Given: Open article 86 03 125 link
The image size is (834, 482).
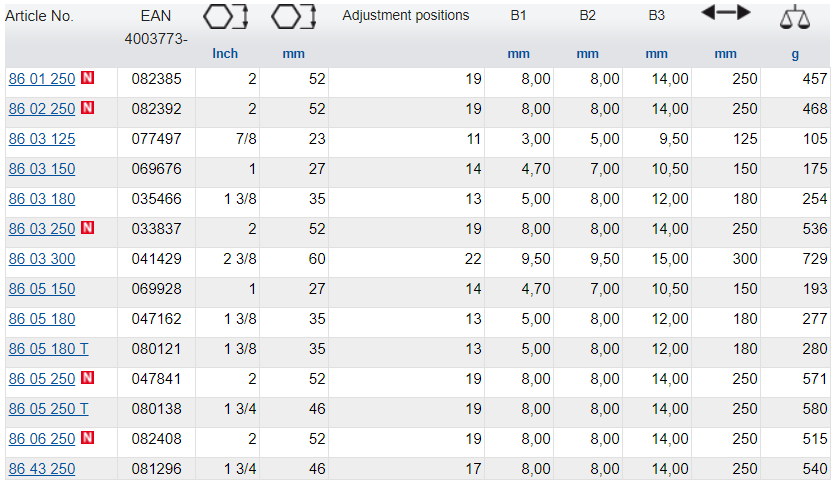Looking at the screenshot, I should pos(41,139).
